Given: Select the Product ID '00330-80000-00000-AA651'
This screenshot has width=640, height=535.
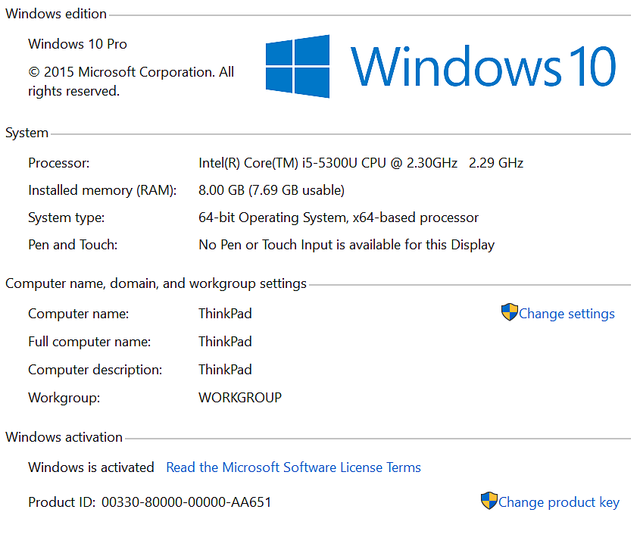Looking at the screenshot, I should tap(186, 502).
